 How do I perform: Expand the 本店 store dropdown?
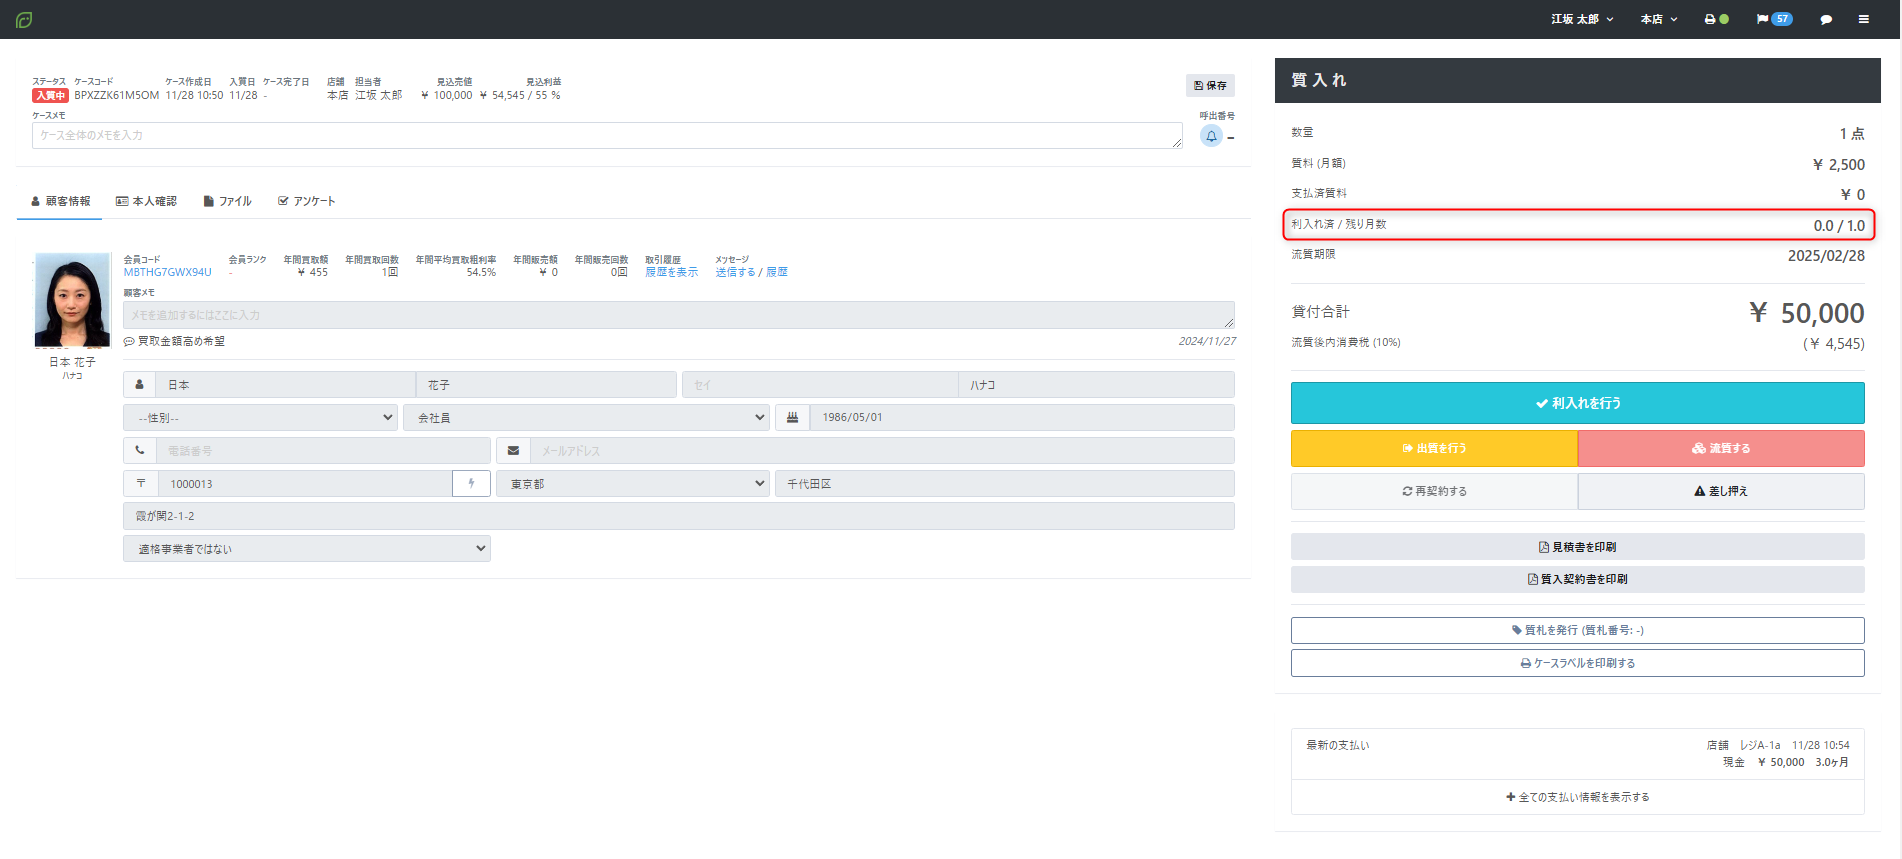pos(1659,19)
